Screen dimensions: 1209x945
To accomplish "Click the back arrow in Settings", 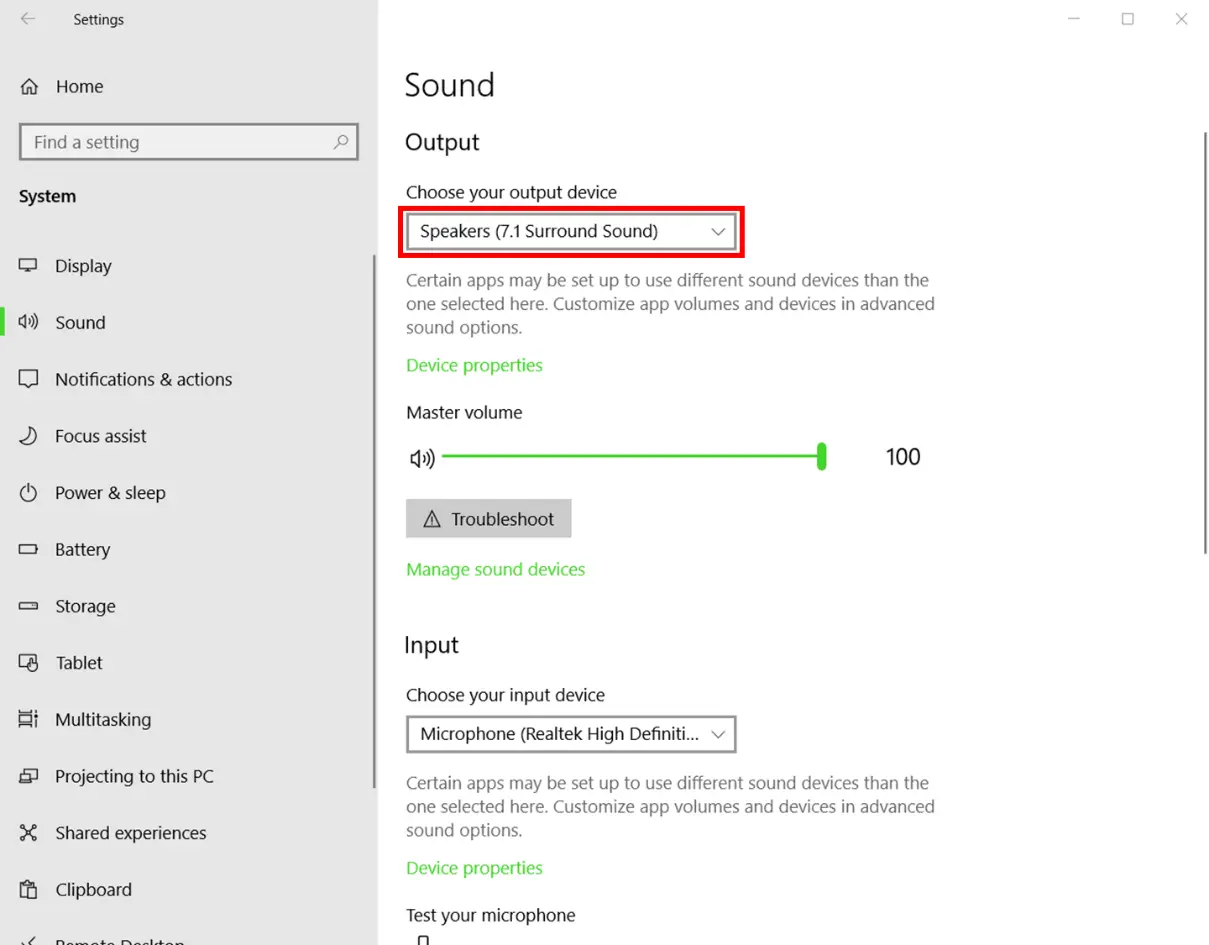I will (27, 18).
